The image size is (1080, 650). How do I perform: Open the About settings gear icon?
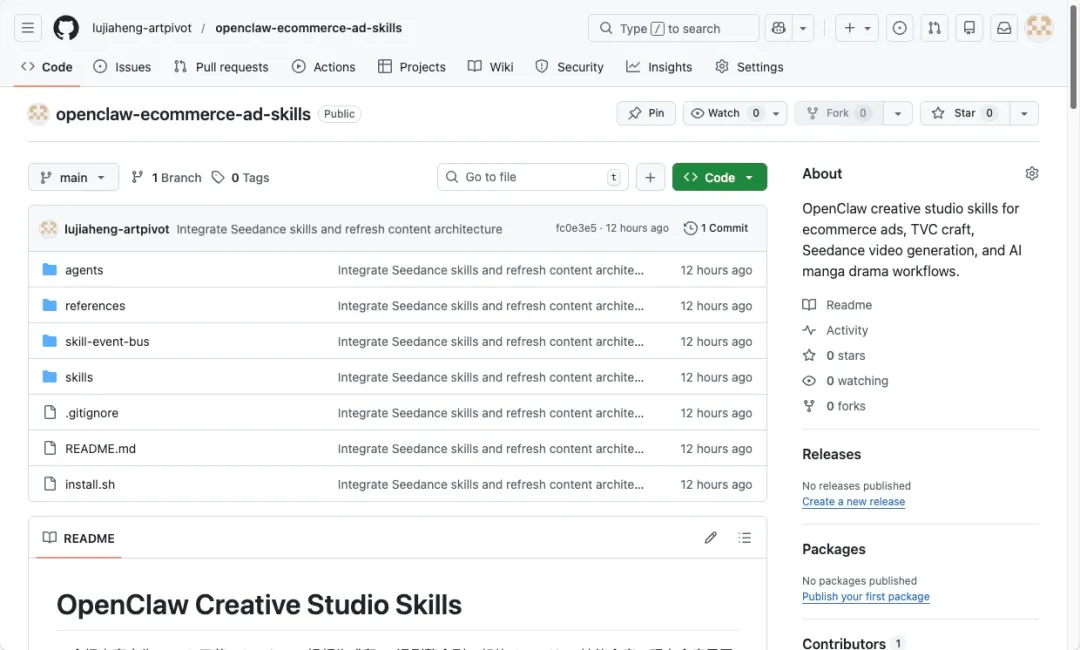click(1031, 174)
